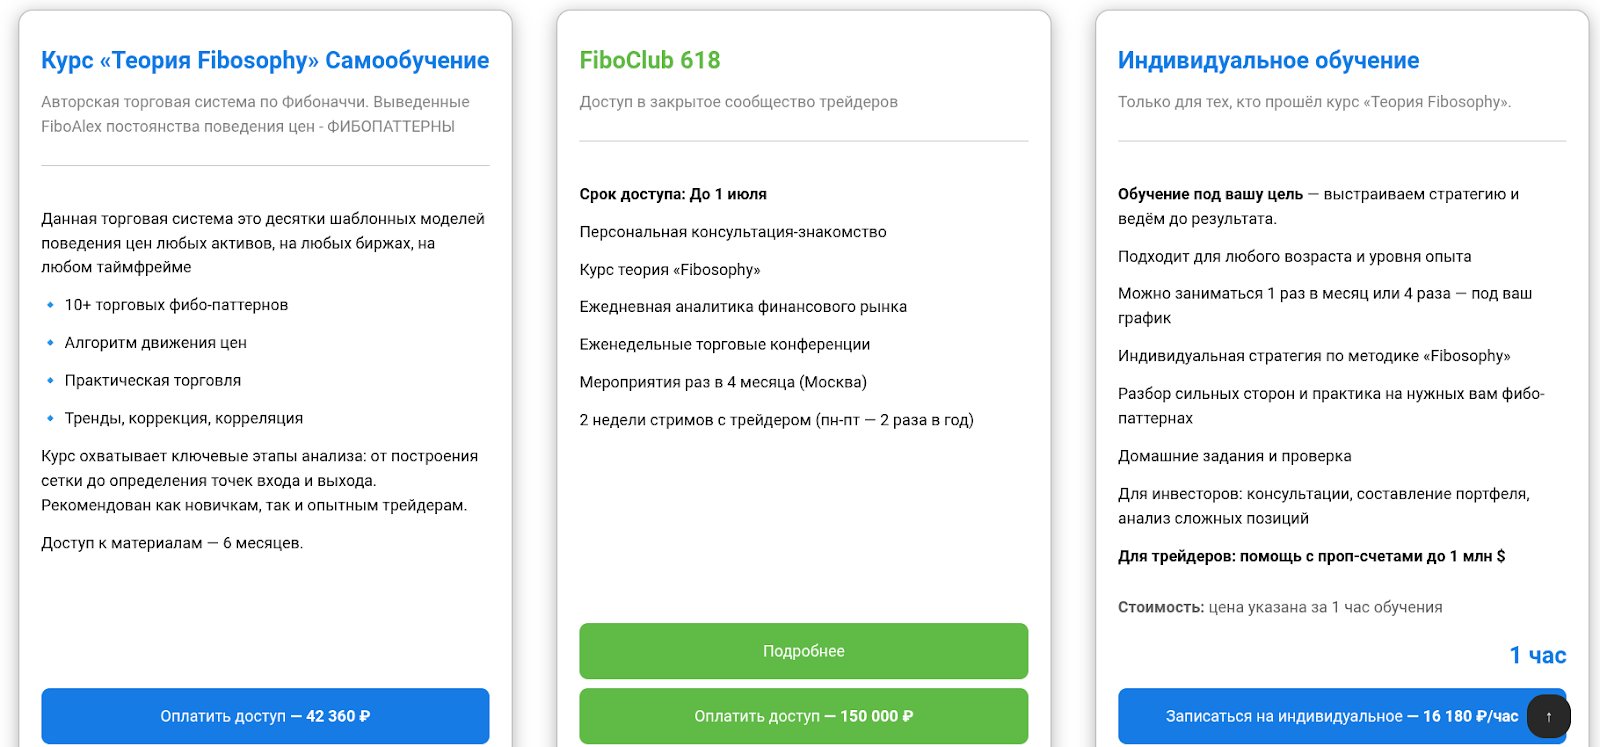Open the «Курс «Теория Fibosophy» Самообучение» heading
This screenshot has height=747, width=1600.
tap(264, 60)
